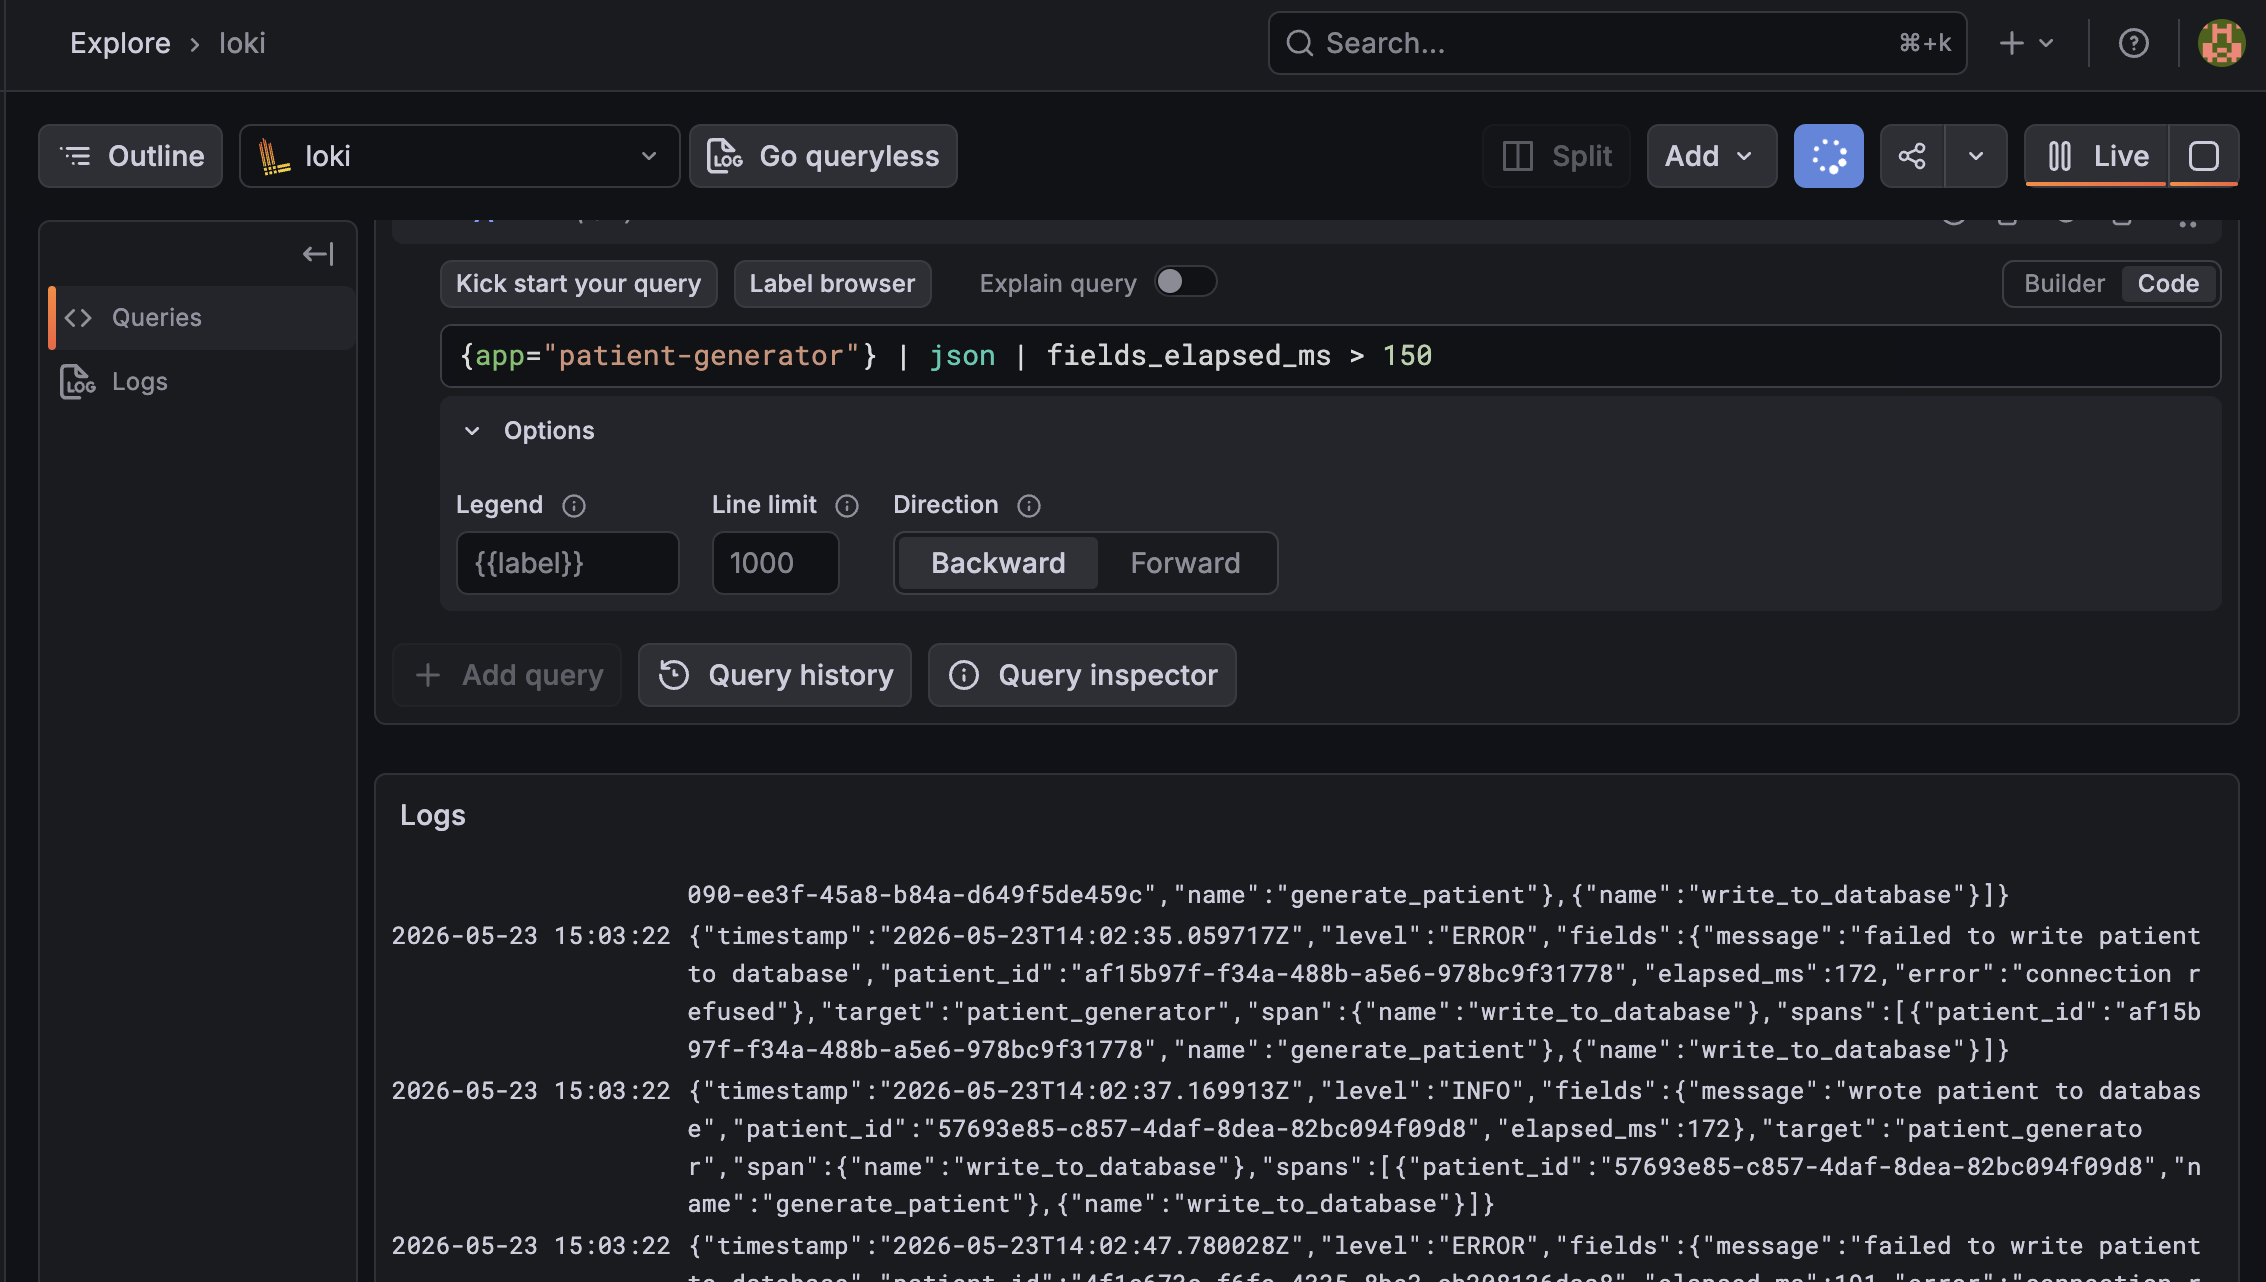Click log line with timestamp 14:02:47.780028Z

(1296, 1259)
